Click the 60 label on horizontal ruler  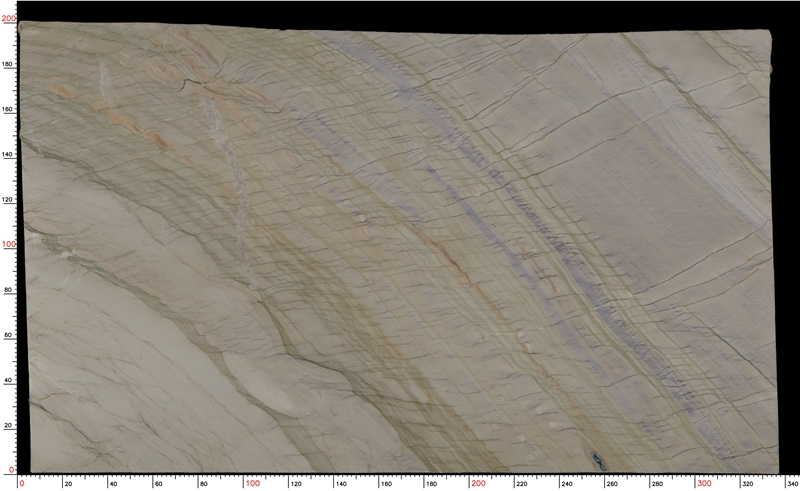(159, 483)
